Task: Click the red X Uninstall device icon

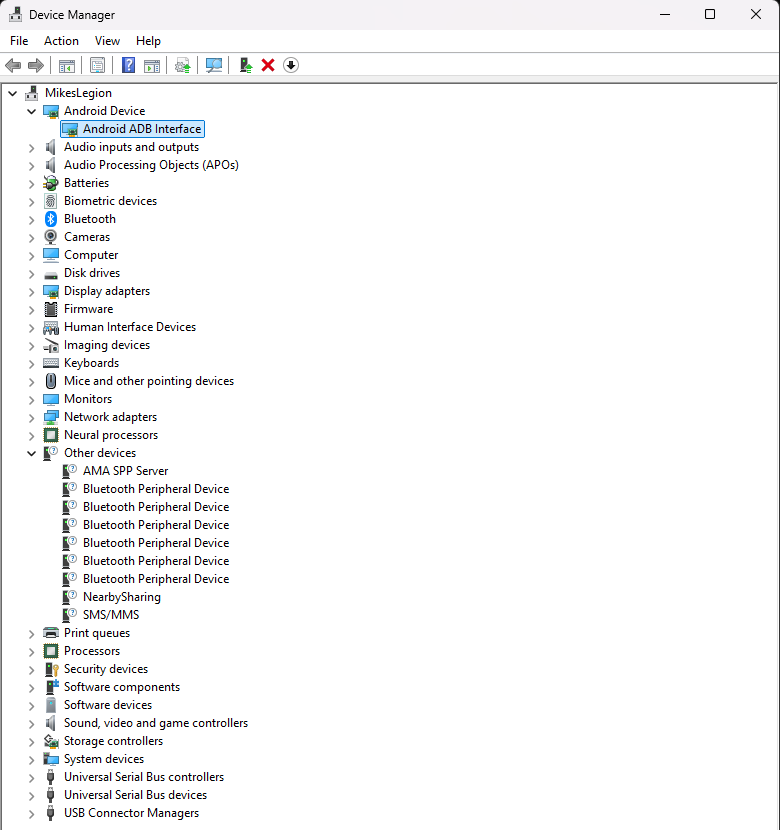Action: pos(268,65)
